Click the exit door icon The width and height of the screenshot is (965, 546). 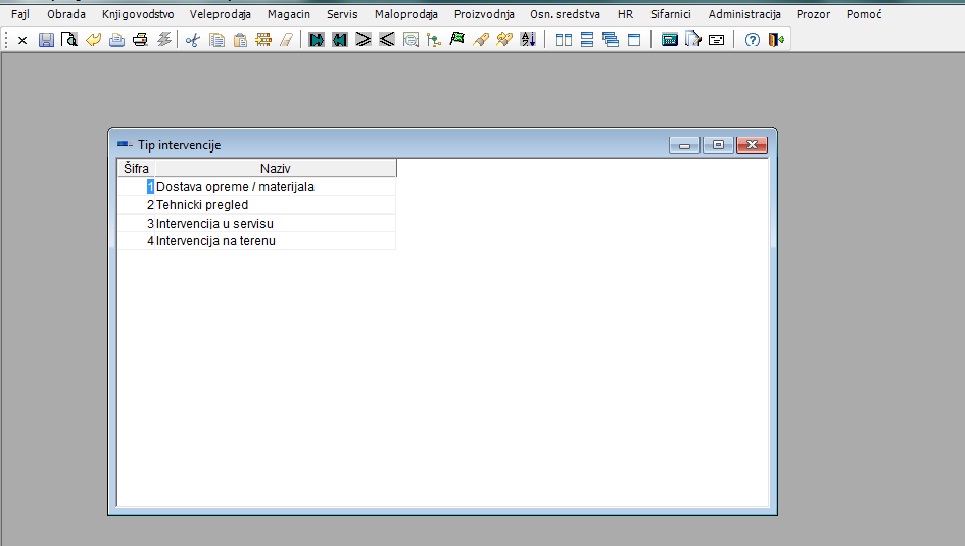775,40
